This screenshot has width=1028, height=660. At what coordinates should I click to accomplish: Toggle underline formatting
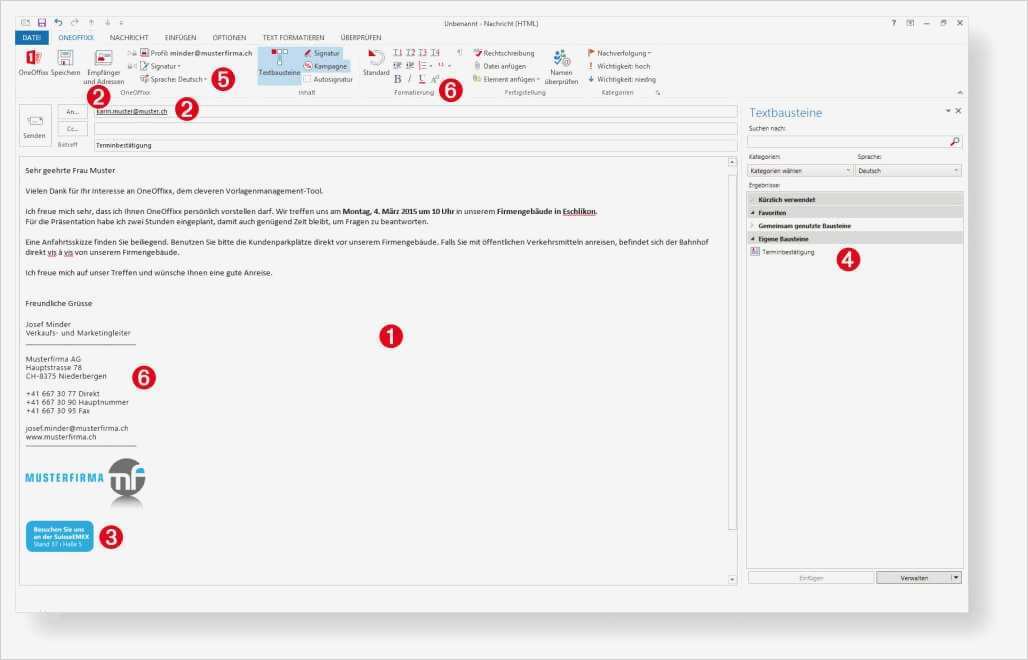pyautogui.click(x=422, y=79)
